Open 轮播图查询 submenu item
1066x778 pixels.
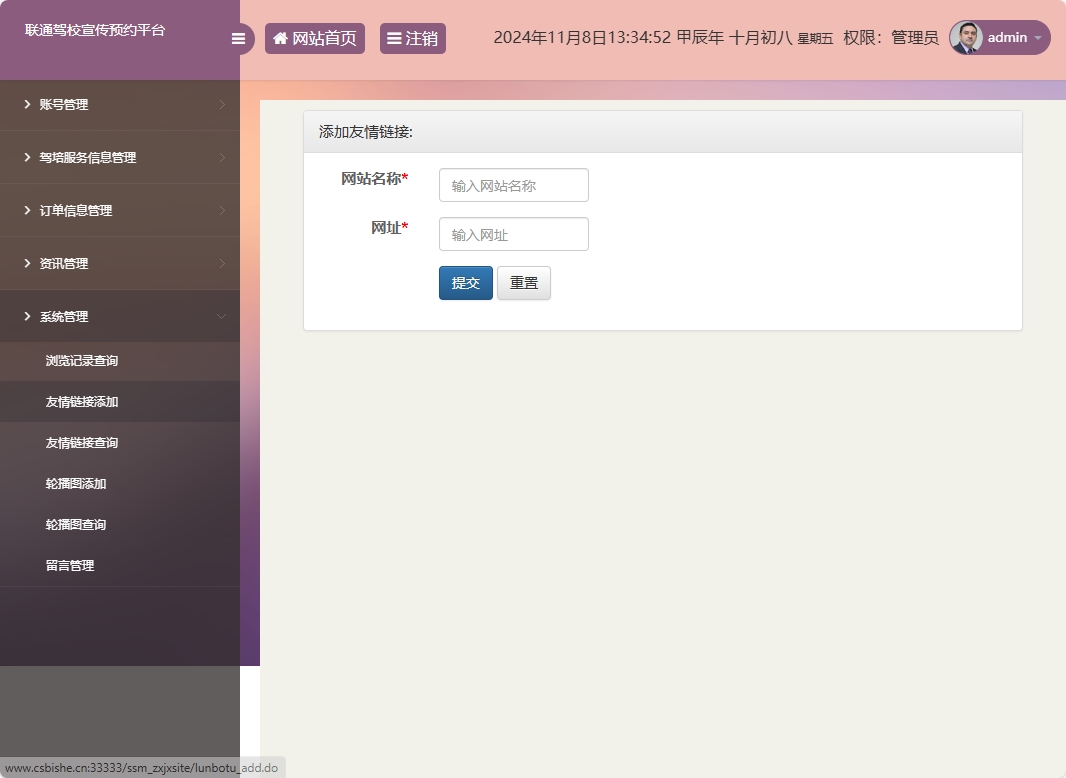tap(120, 524)
